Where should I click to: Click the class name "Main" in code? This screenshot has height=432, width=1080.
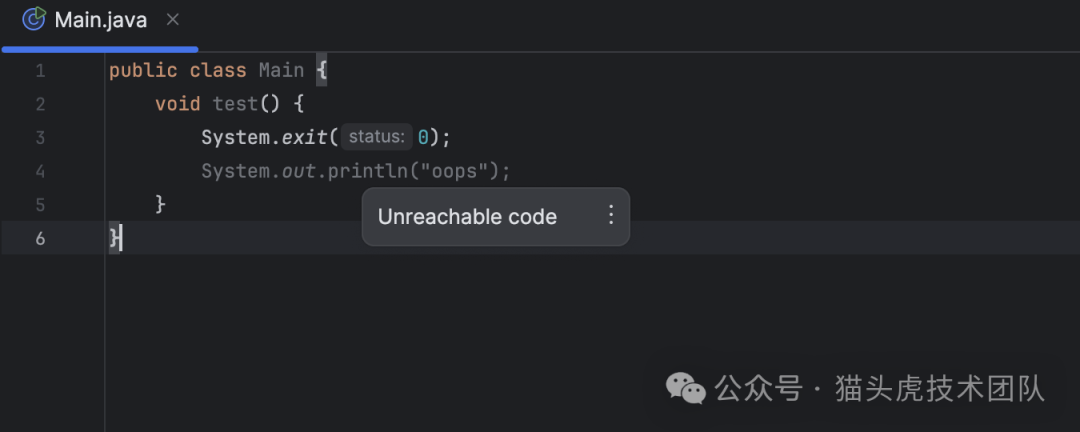[281, 71]
